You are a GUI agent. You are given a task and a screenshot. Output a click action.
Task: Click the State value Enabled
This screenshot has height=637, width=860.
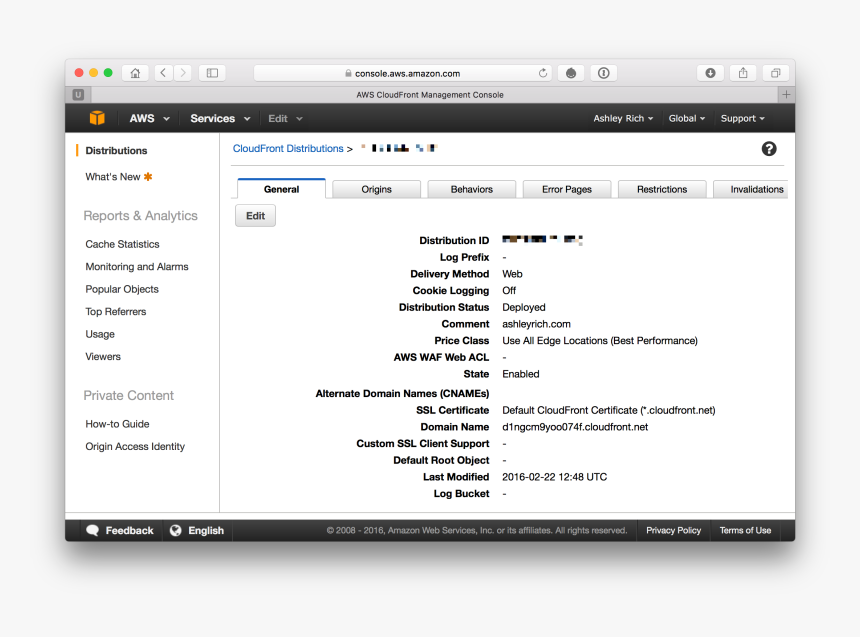[x=520, y=374]
